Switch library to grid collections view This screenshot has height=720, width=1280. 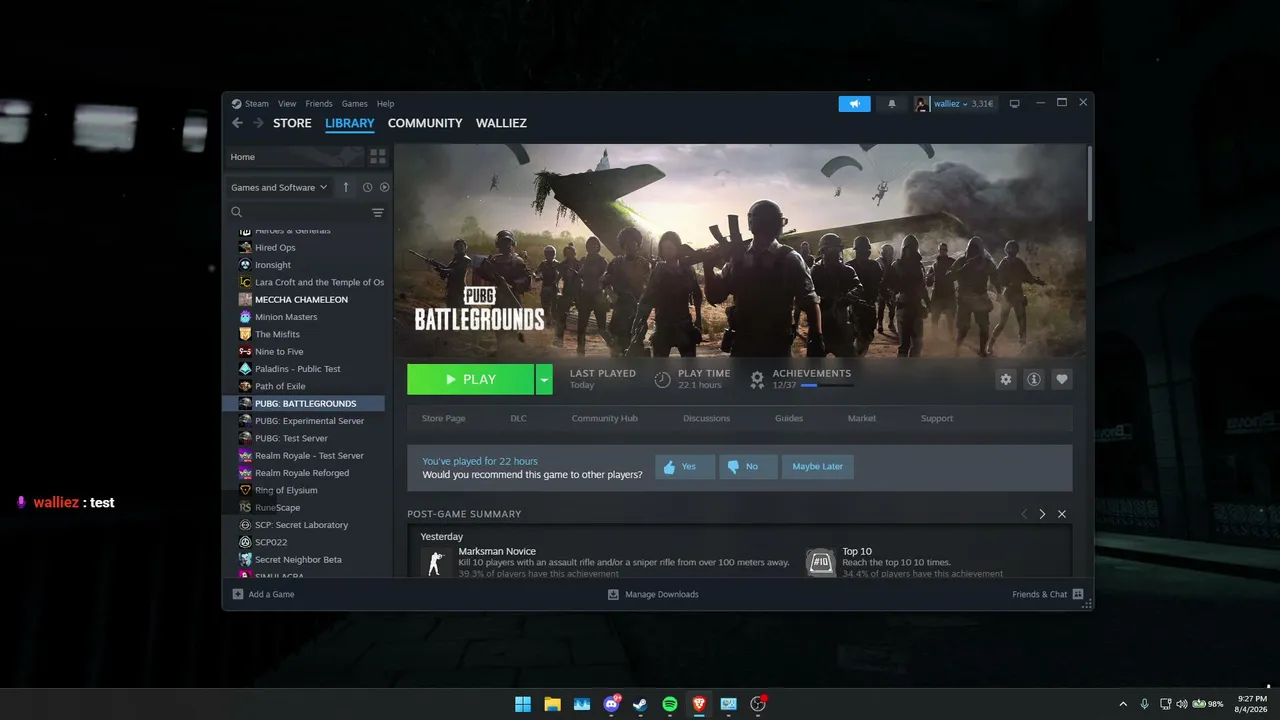tap(378, 157)
